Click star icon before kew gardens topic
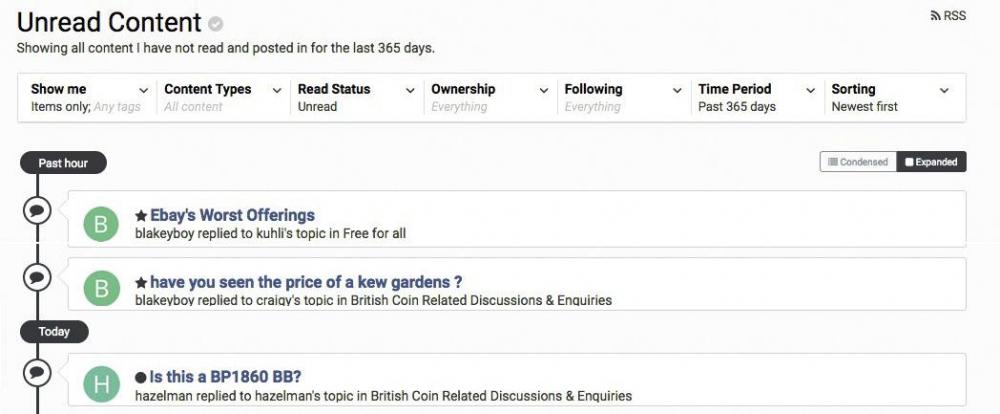Image resolution: width=1000 pixels, height=414 pixels. point(141,283)
